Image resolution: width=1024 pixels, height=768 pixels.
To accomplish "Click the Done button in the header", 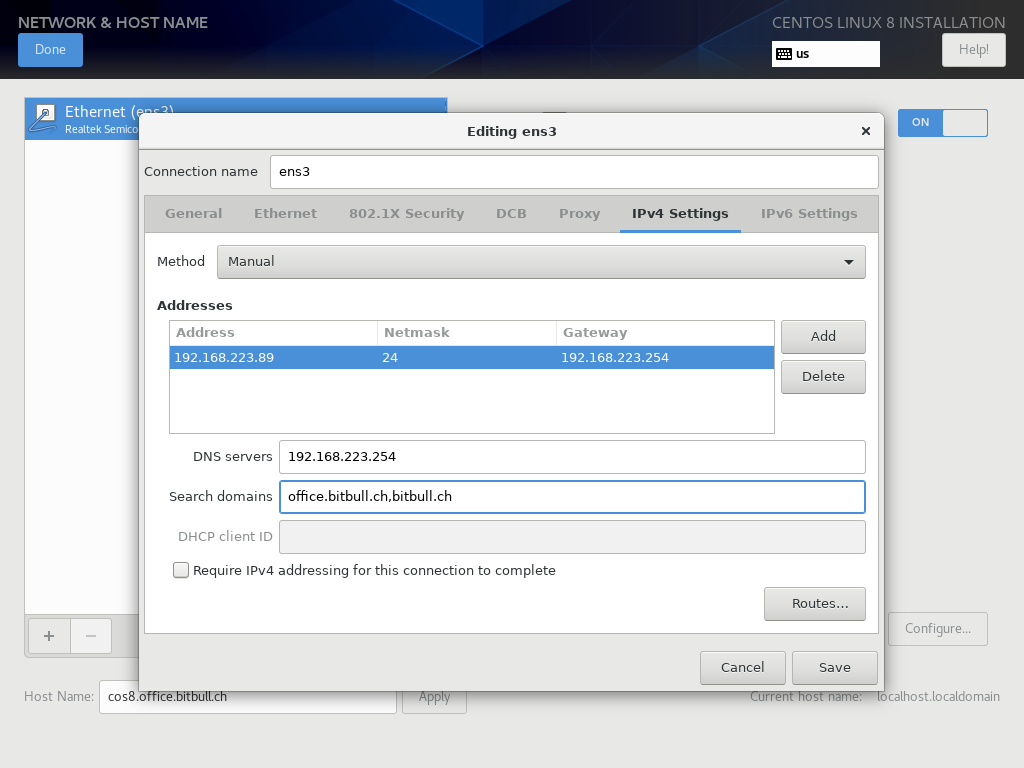I will pos(50,50).
